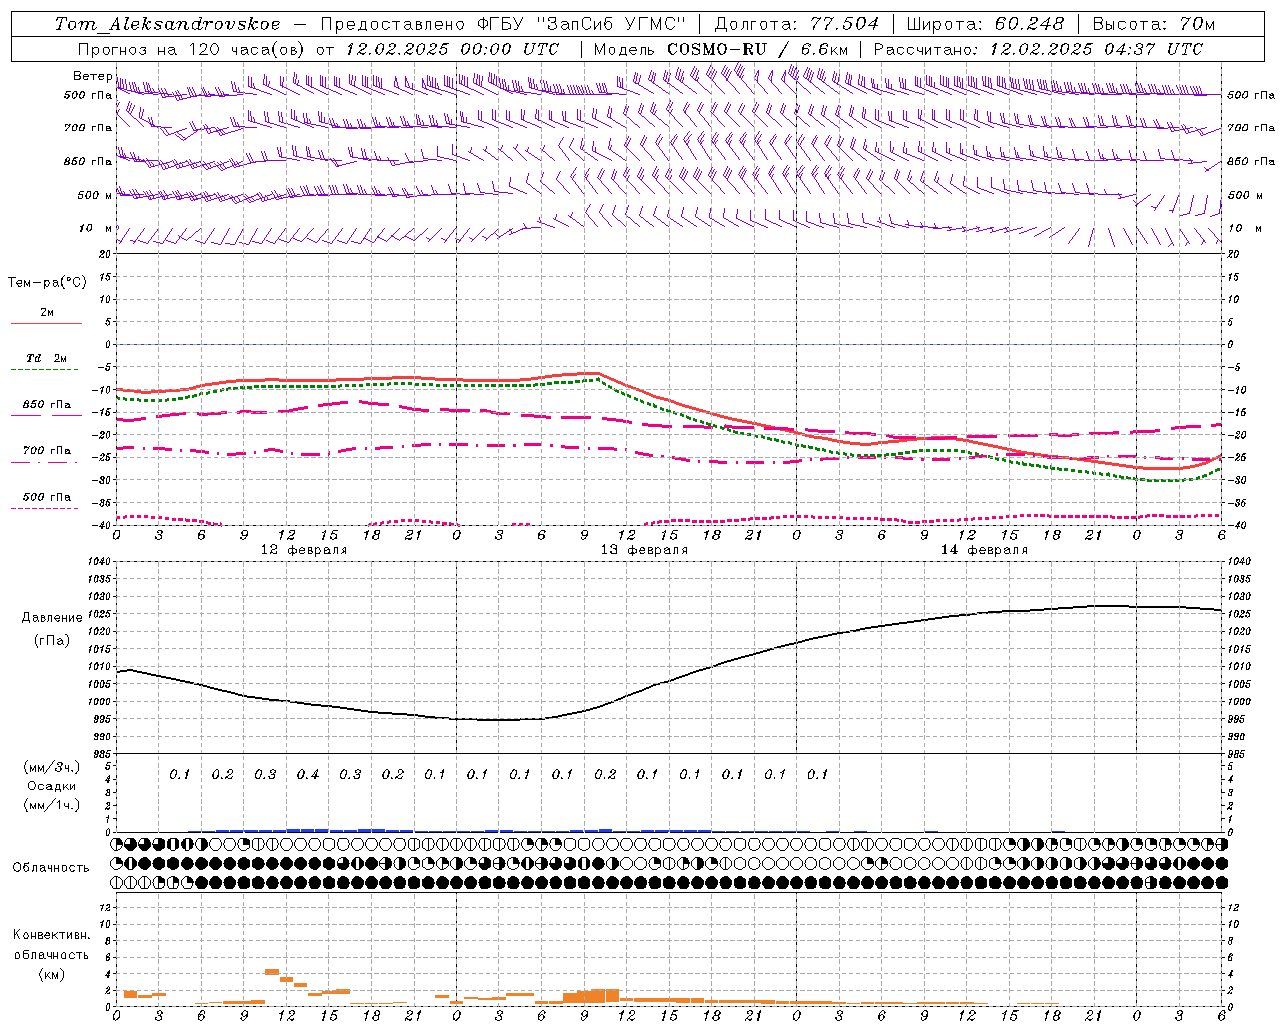Click the '14 февраля' date label
The width and height of the screenshot is (1280, 1024).
(x=984, y=550)
